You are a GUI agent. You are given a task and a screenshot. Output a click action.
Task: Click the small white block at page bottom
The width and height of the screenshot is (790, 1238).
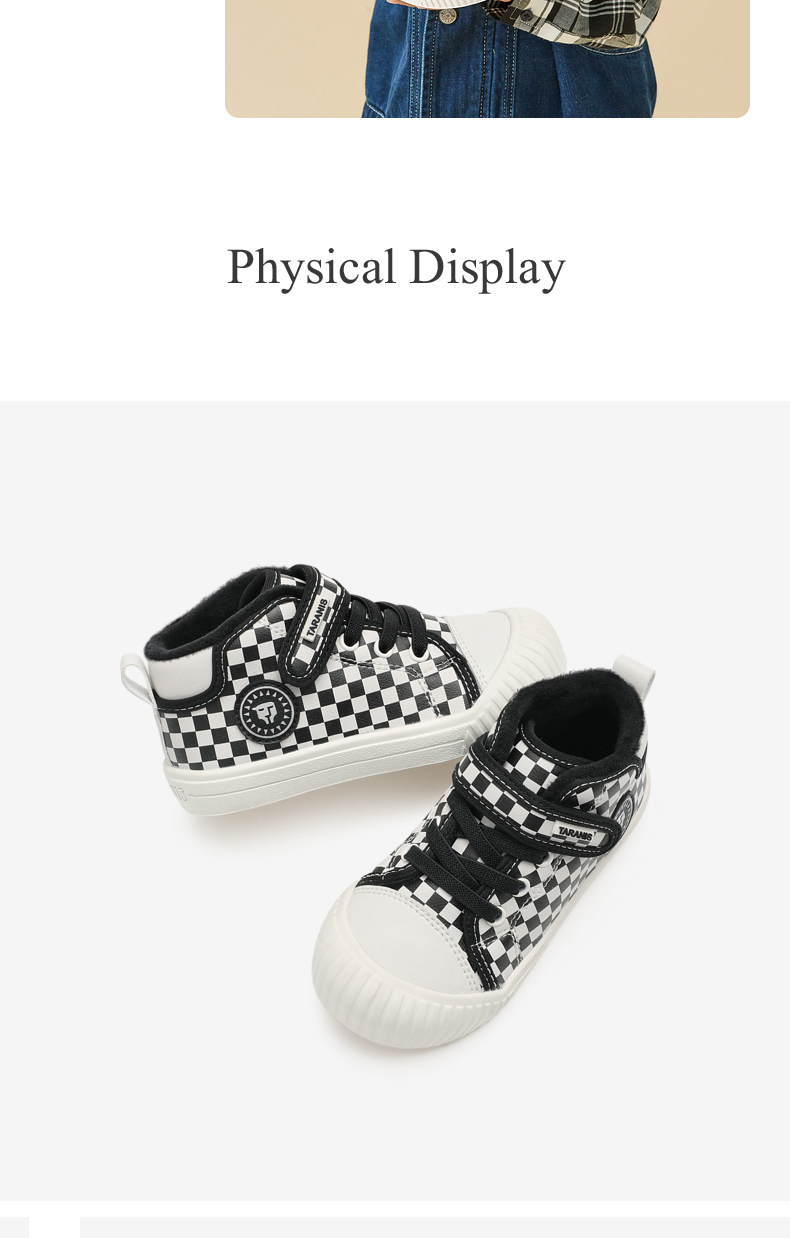click(x=54, y=1227)
